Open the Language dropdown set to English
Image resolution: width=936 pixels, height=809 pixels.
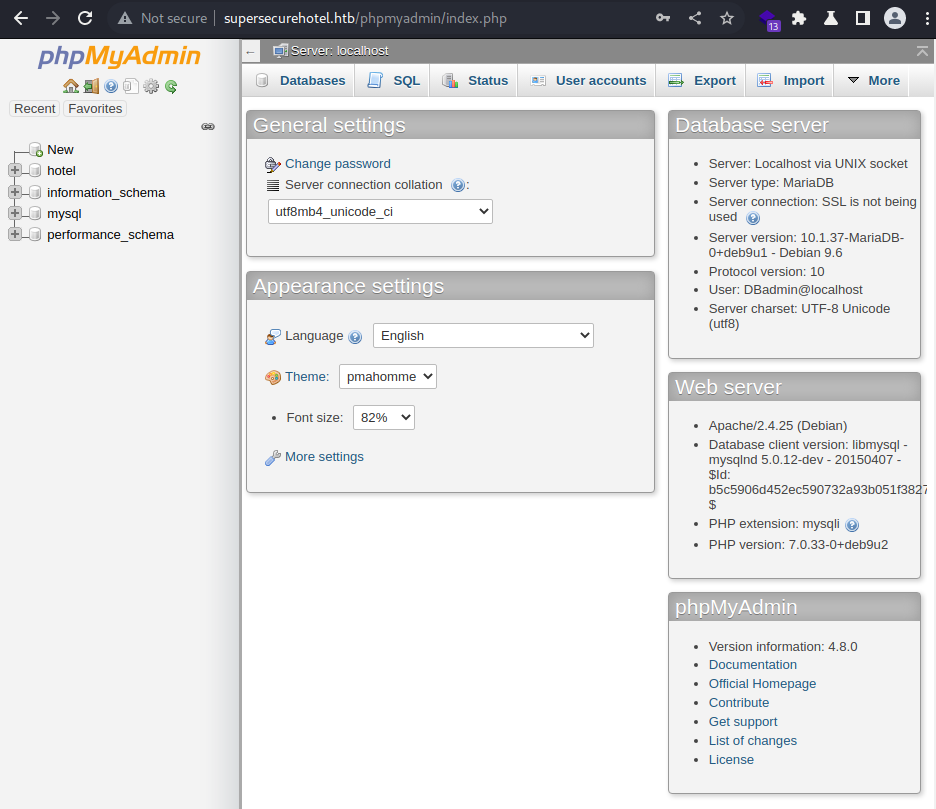click(x=483, y=336)
